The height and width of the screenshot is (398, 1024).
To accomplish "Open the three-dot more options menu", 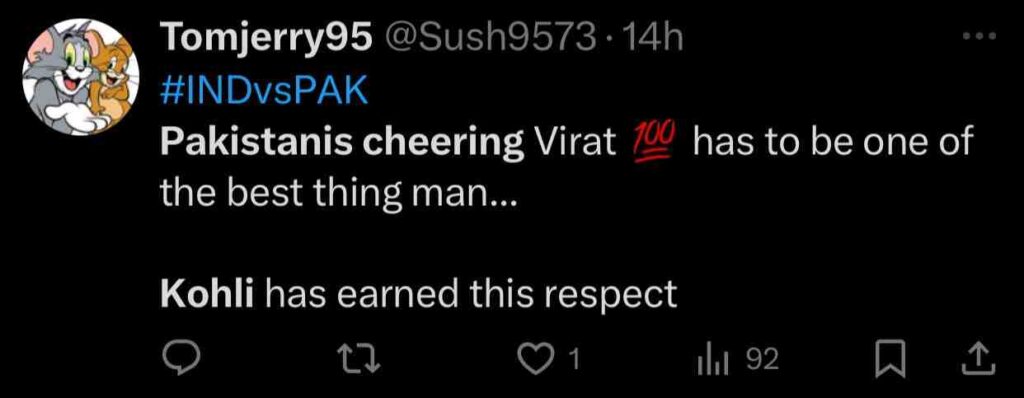I will tap(980, 37).
